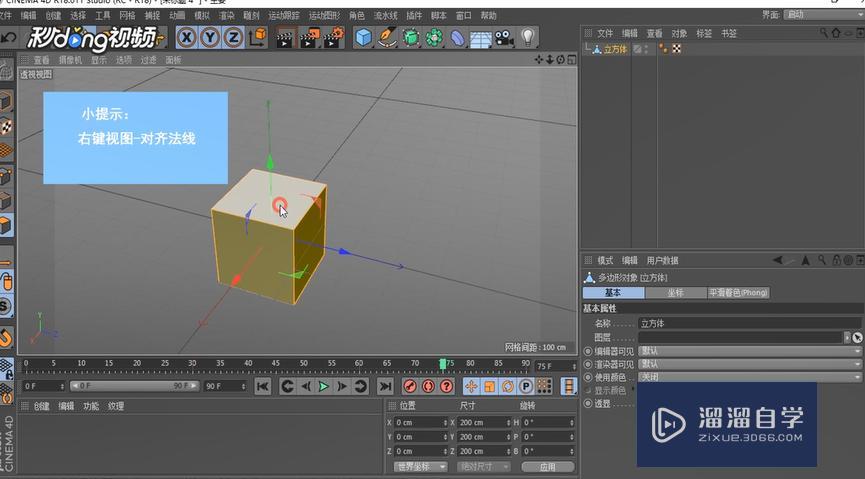Click the floor environment icon

coord(481,39)
